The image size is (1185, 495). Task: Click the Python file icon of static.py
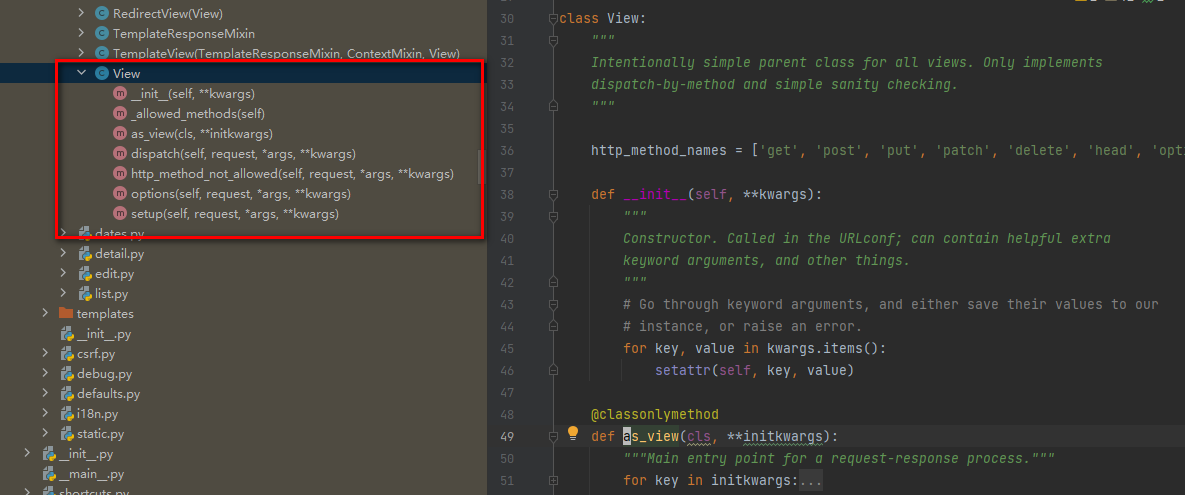click(x=67, y=434)
